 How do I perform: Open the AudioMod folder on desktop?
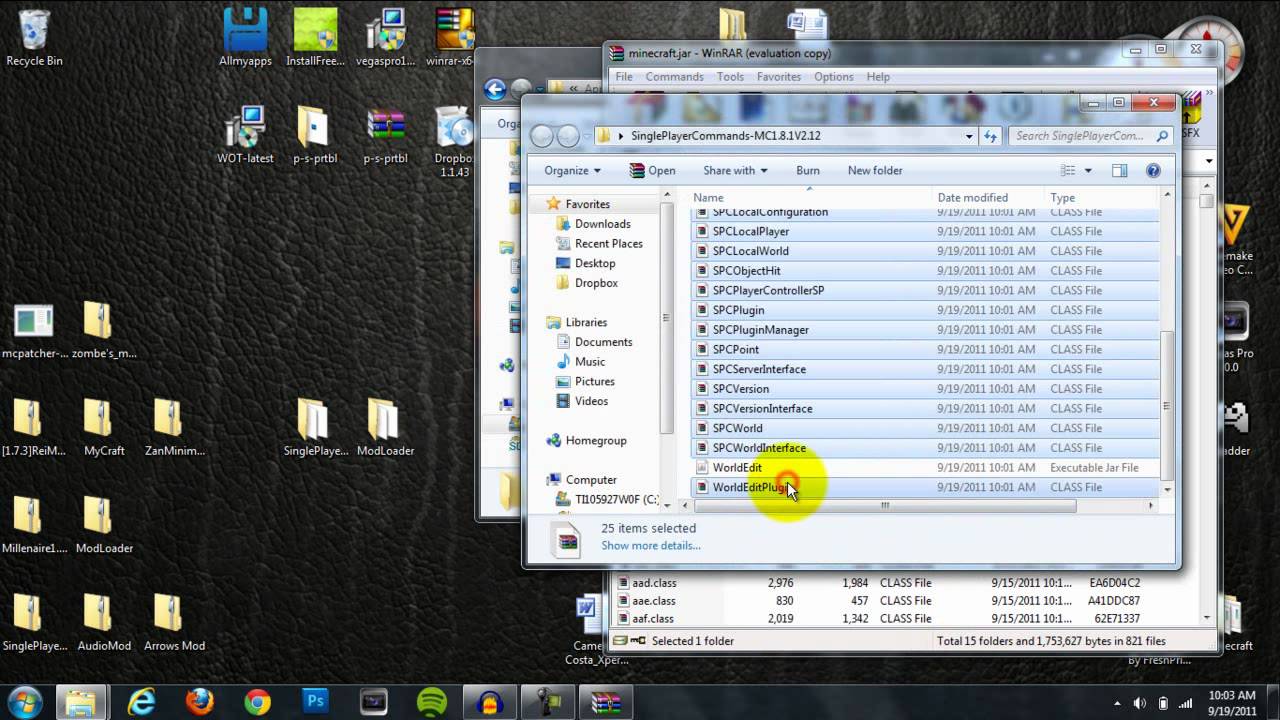(104, 623)
